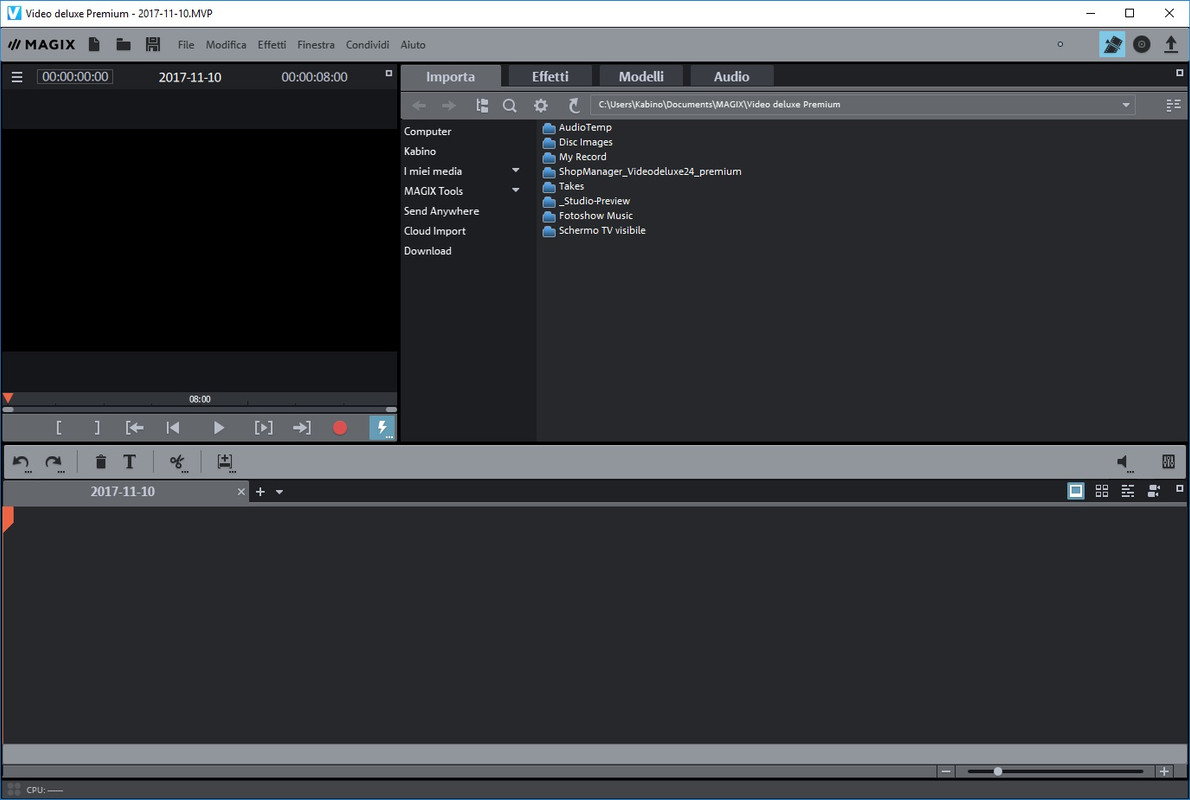1190x800 pixels.
Task: Open the Condividi menu
Action: coord(367,45)
